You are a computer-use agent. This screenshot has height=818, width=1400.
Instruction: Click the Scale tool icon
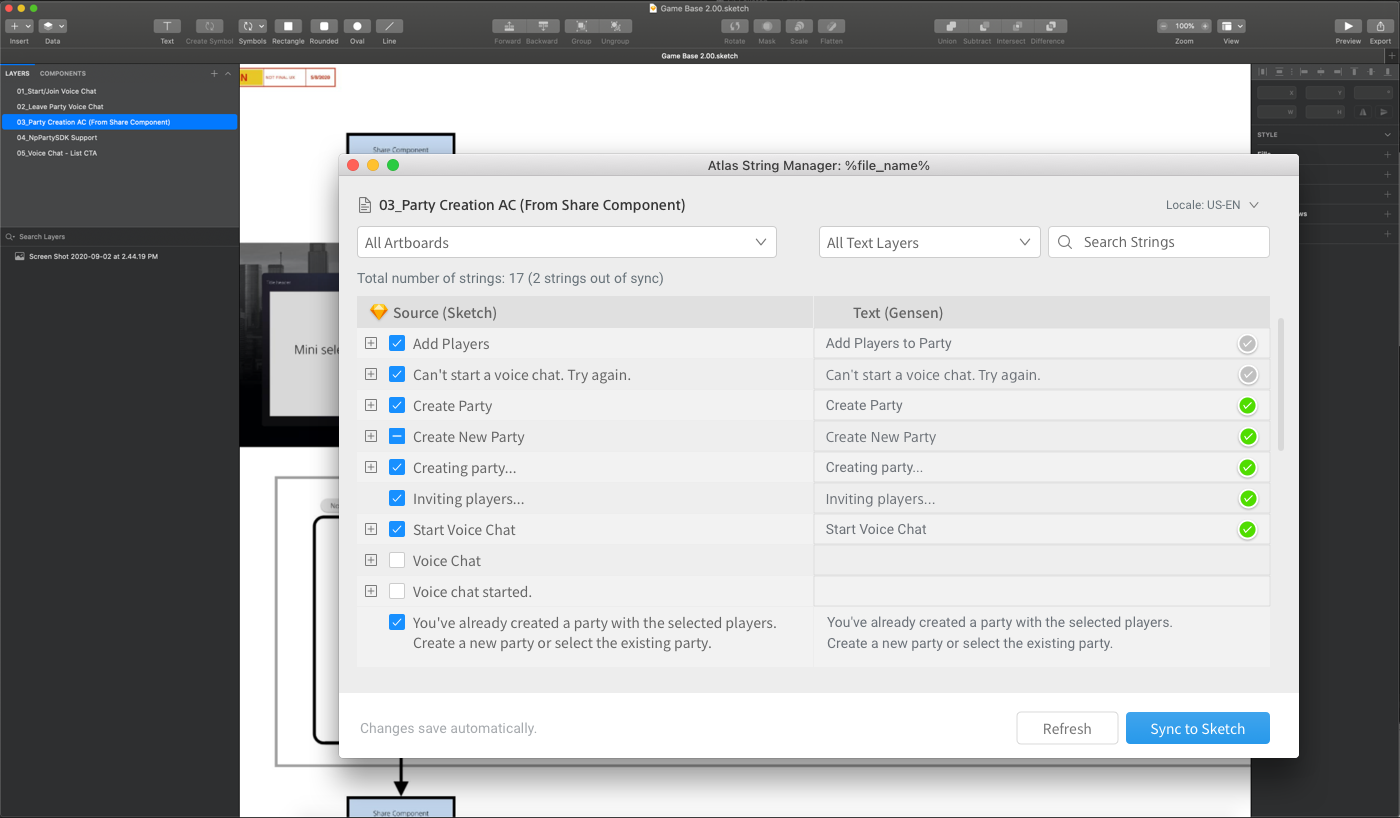pyautogui.click(x=799, y=26)
